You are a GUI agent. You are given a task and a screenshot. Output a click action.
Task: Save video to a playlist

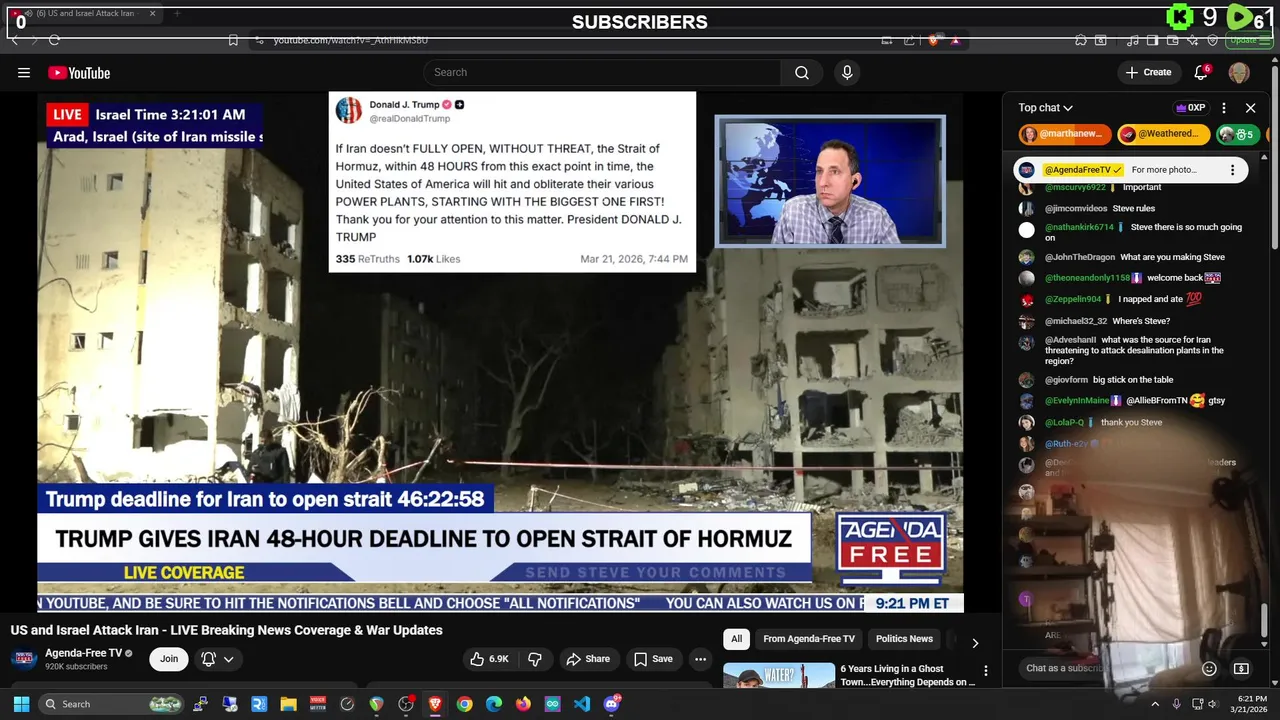[653, 659]
